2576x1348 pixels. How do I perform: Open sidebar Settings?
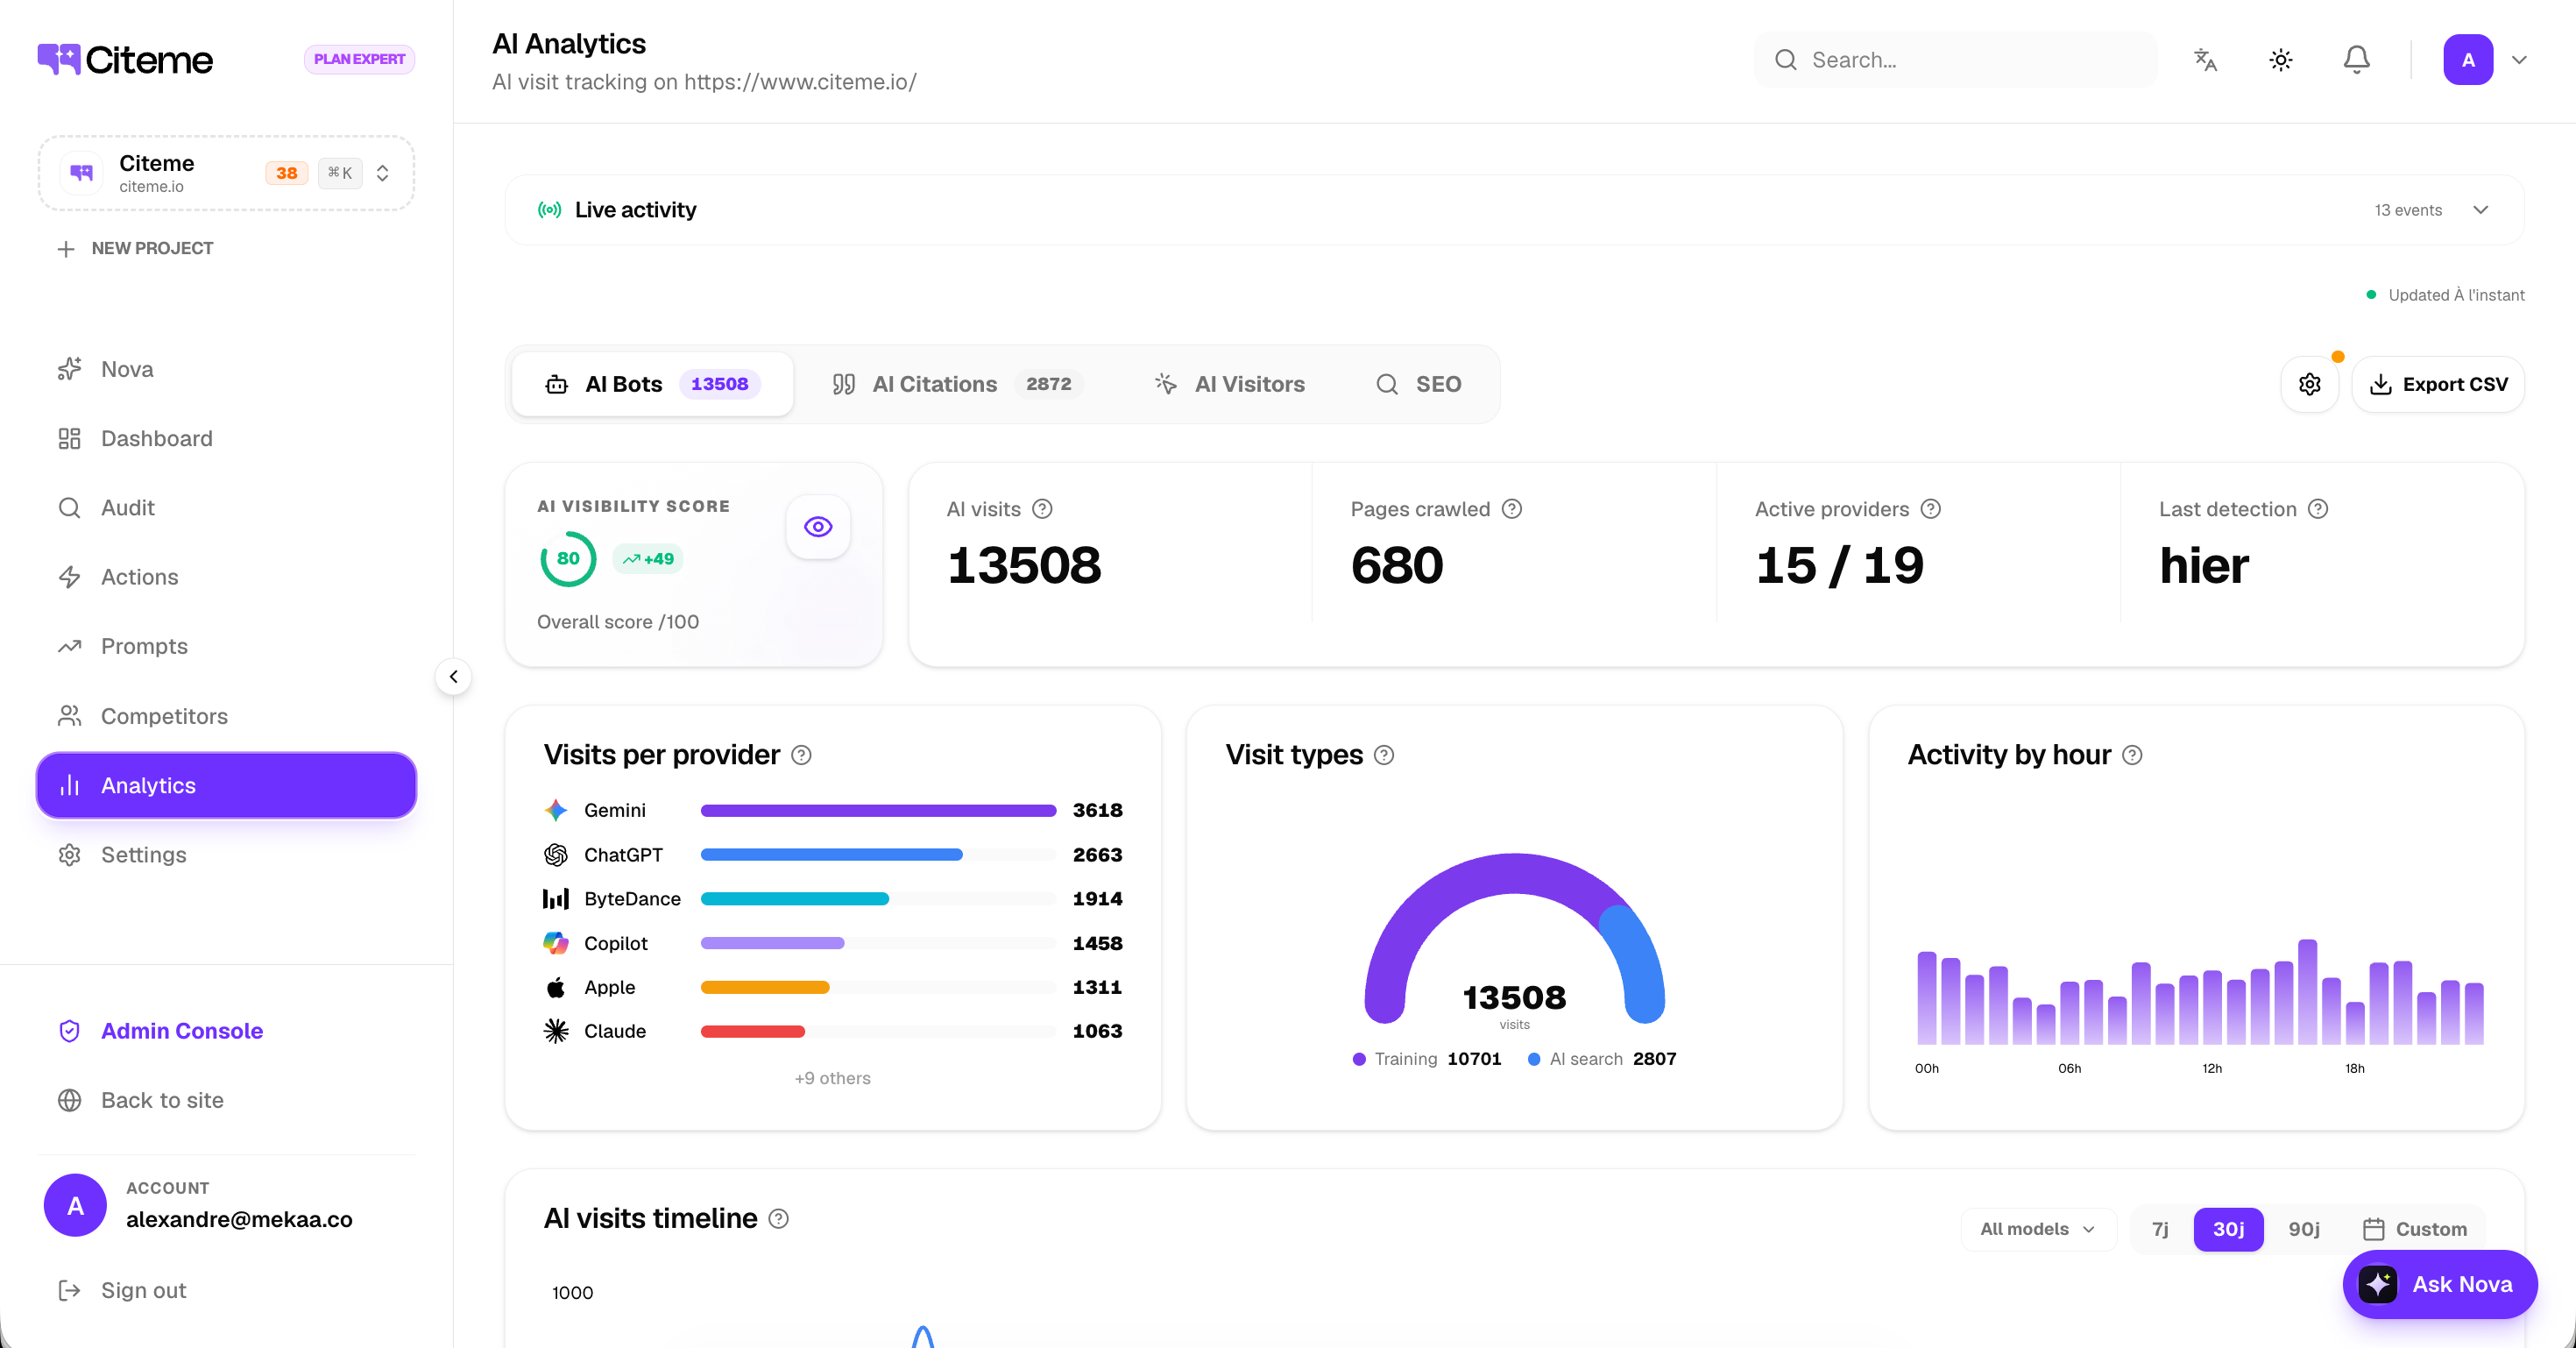tap(226, 855)
